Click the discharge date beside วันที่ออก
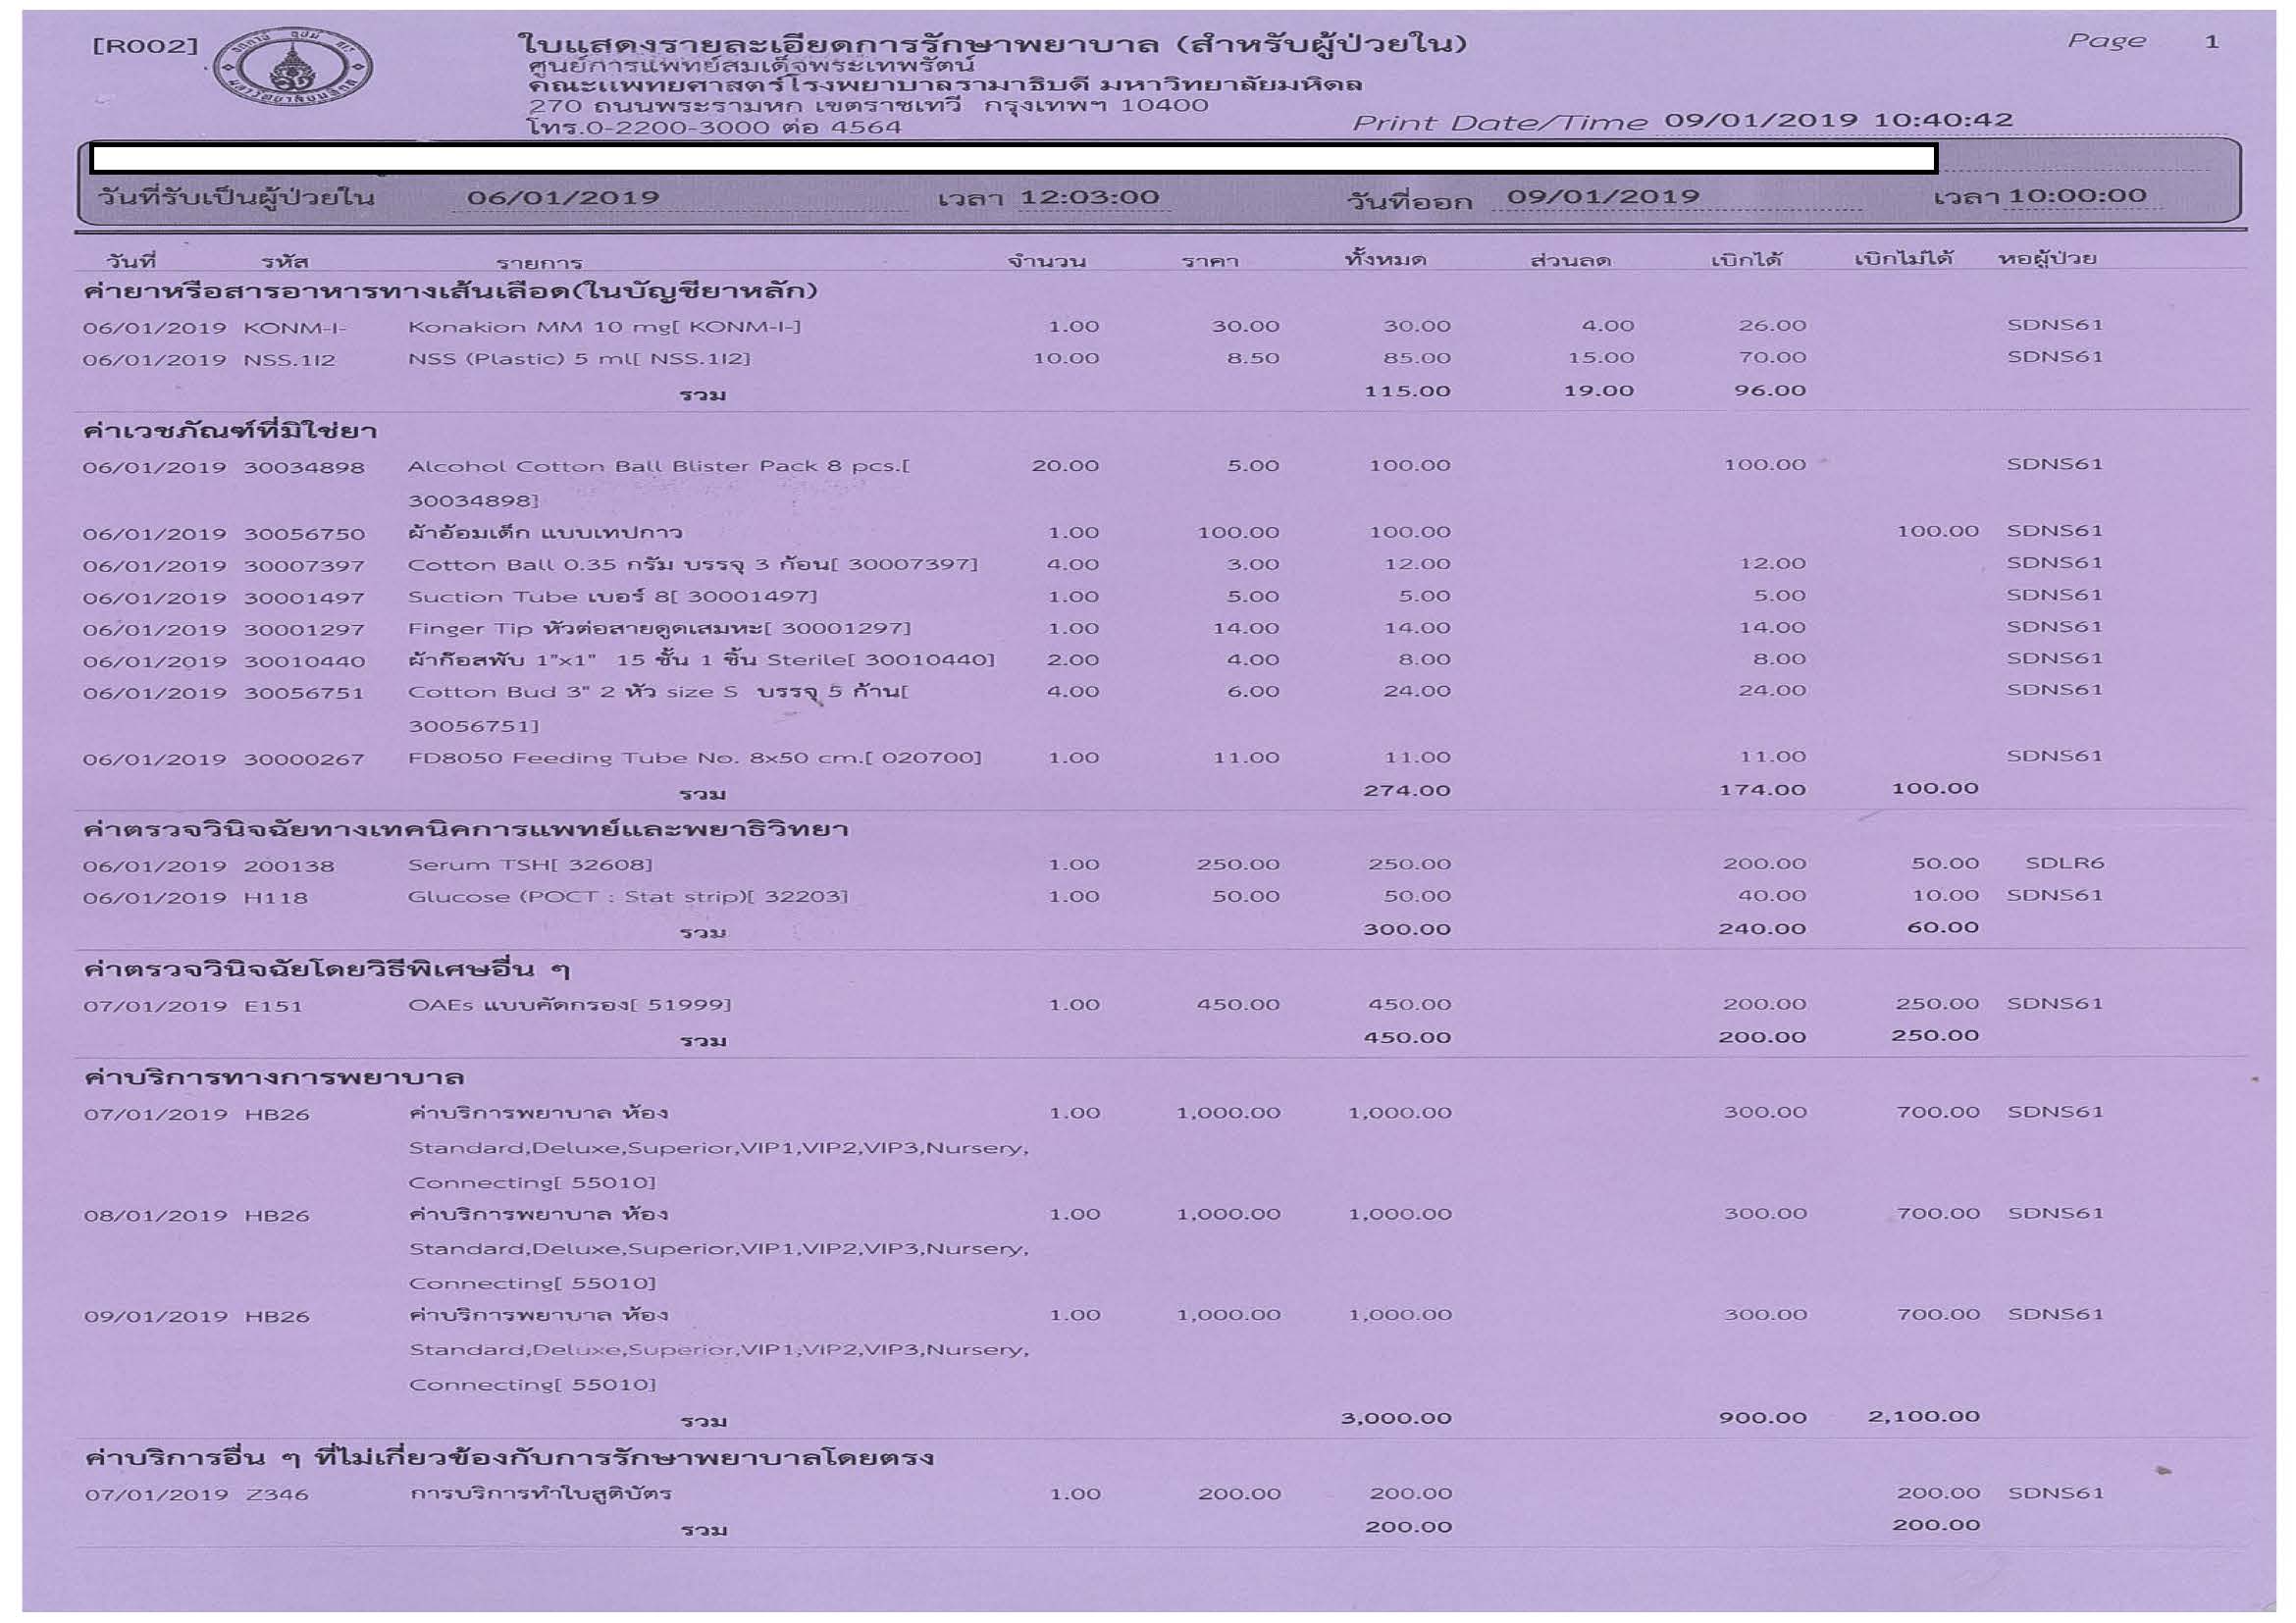This screenshot has width=2296, height=1623. (x=1603, y=196)
